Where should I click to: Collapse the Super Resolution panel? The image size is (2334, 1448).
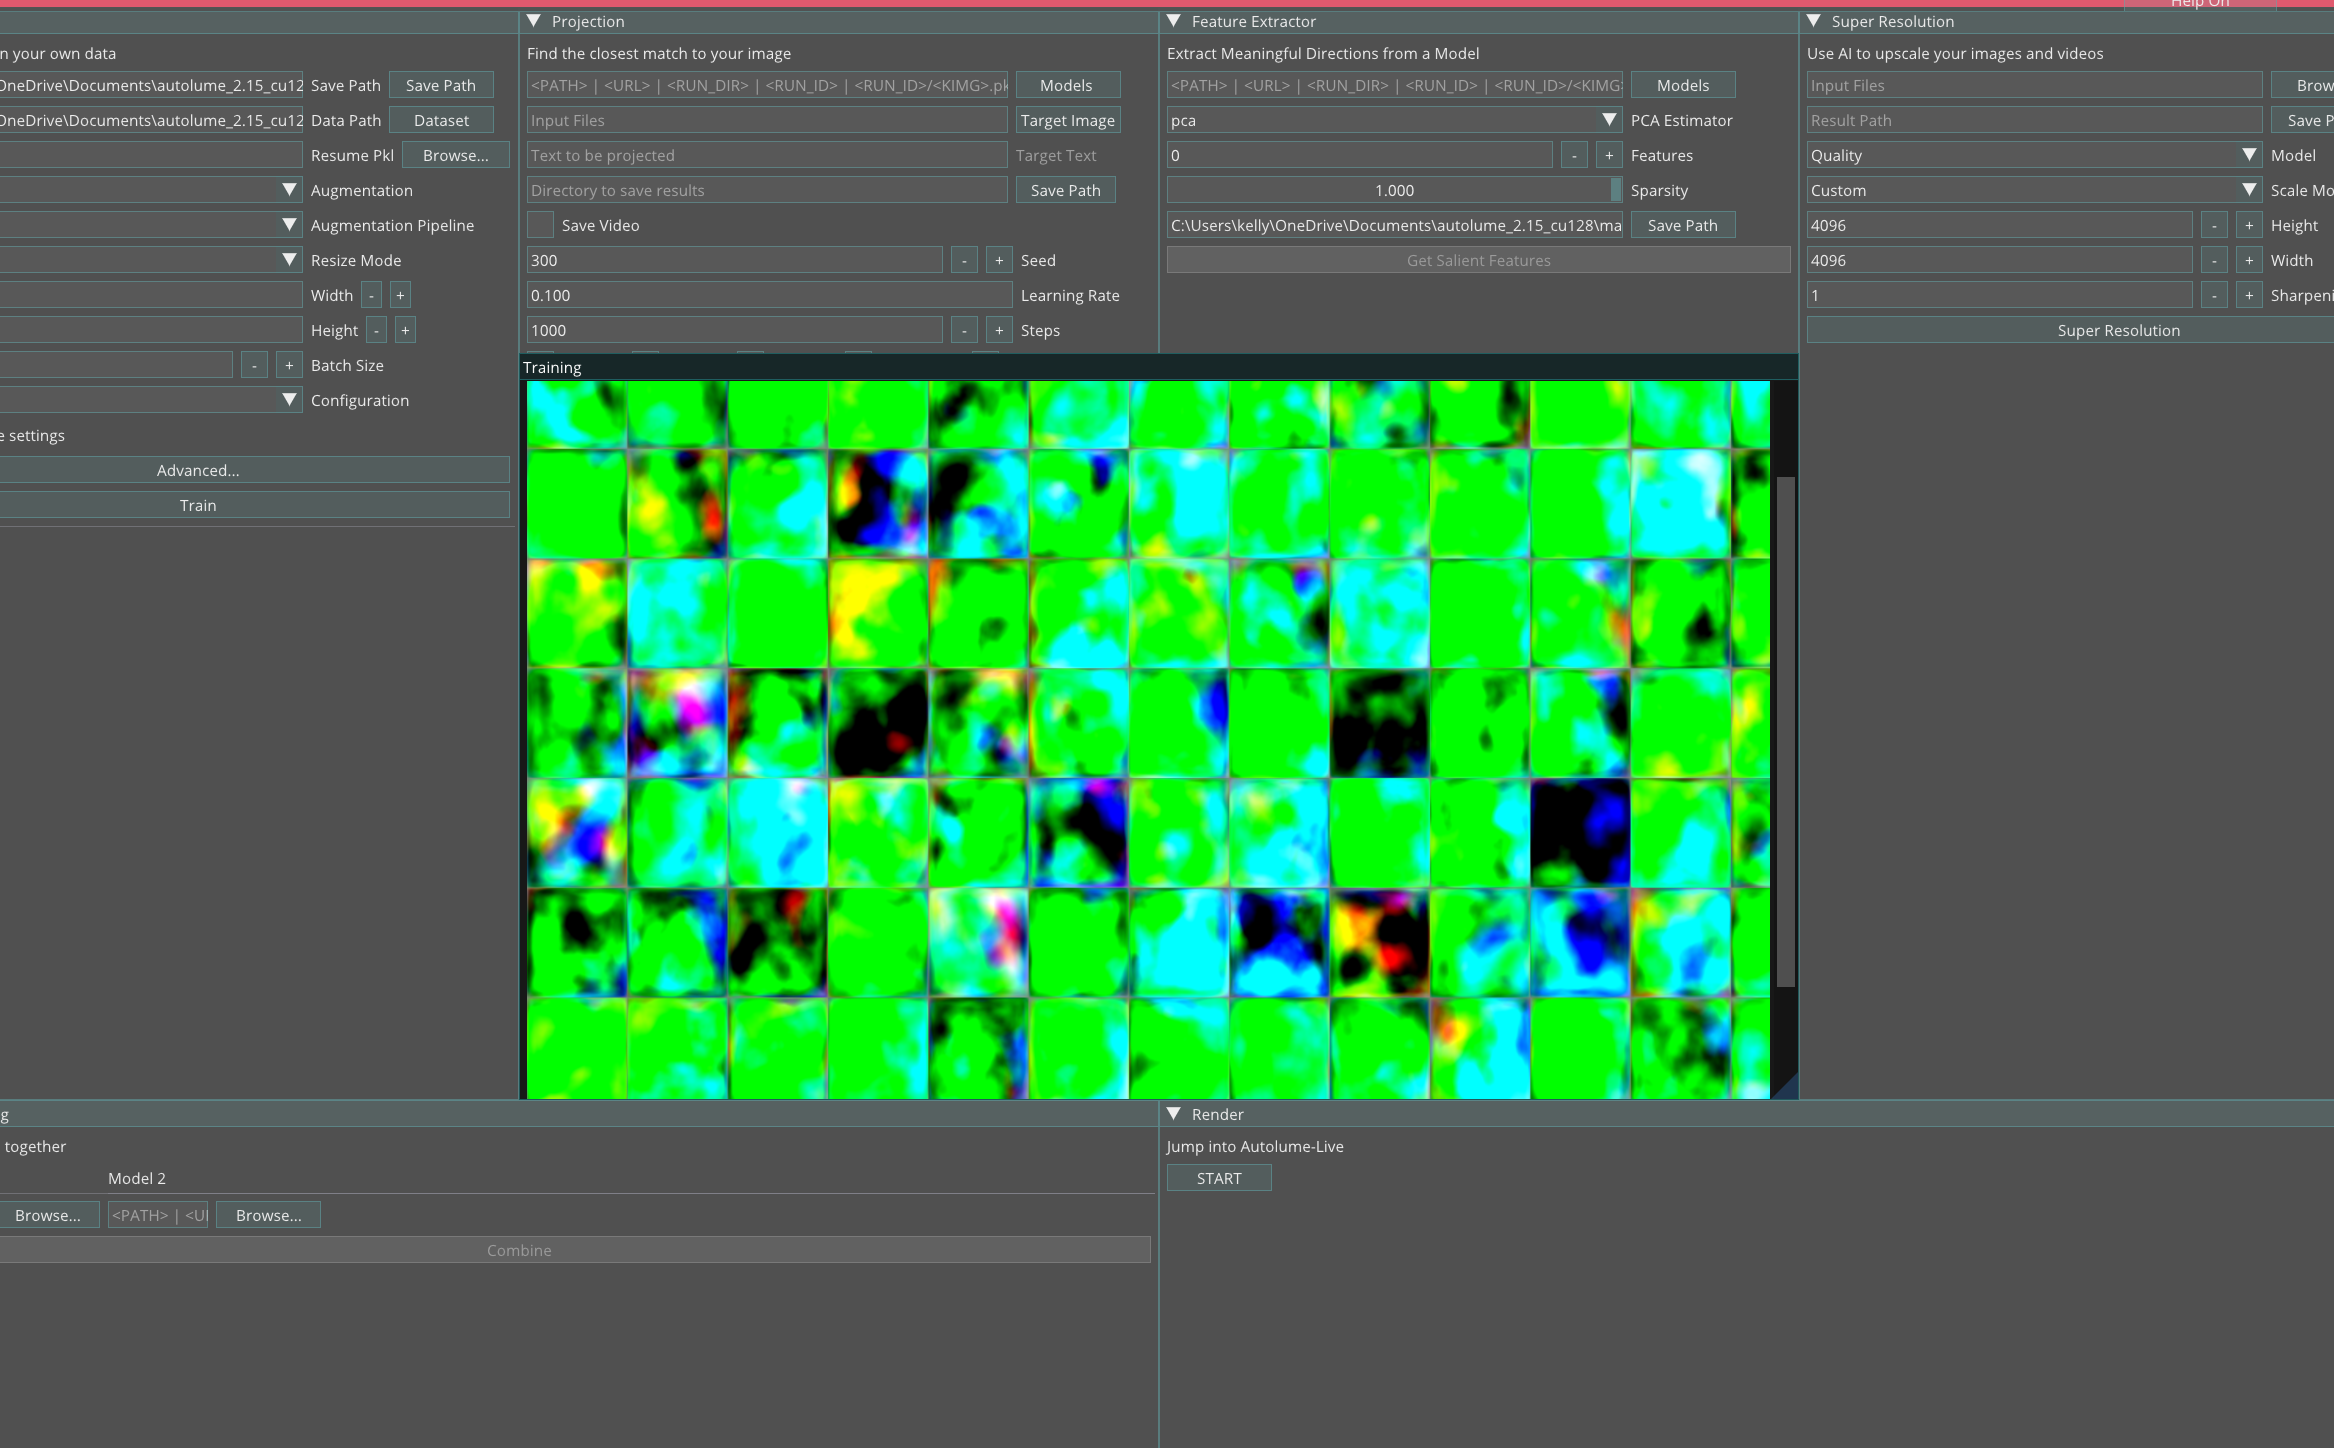[1815, 21]
